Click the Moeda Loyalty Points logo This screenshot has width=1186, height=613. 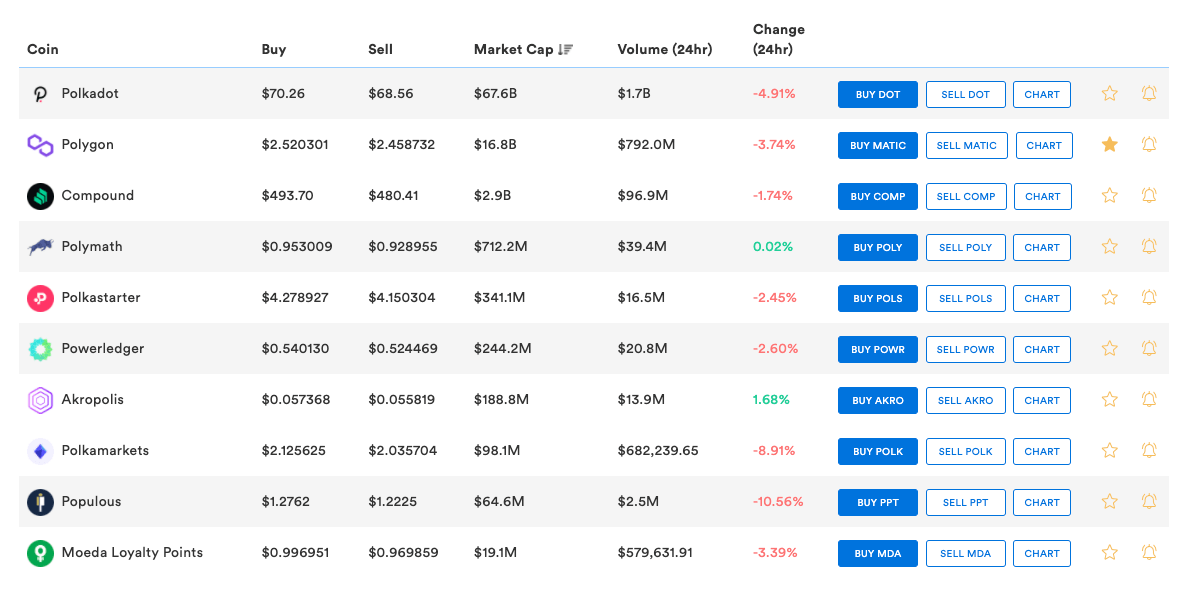point(40,553)
